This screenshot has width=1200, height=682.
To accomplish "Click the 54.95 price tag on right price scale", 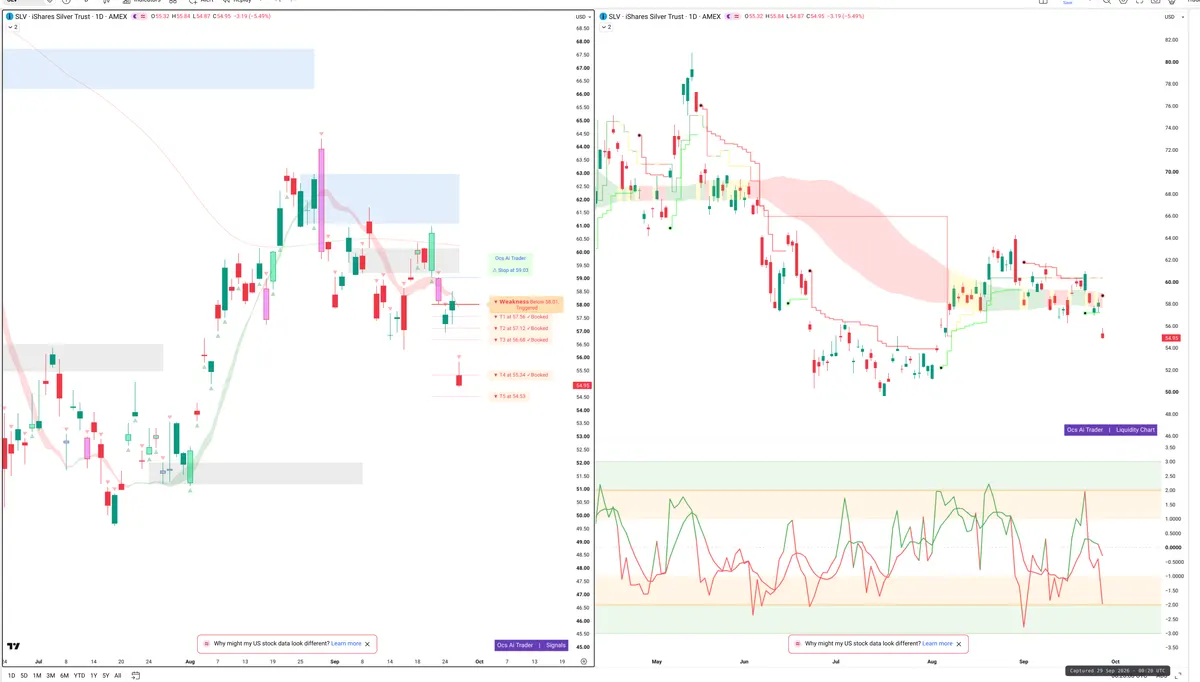I will 1173,338.
